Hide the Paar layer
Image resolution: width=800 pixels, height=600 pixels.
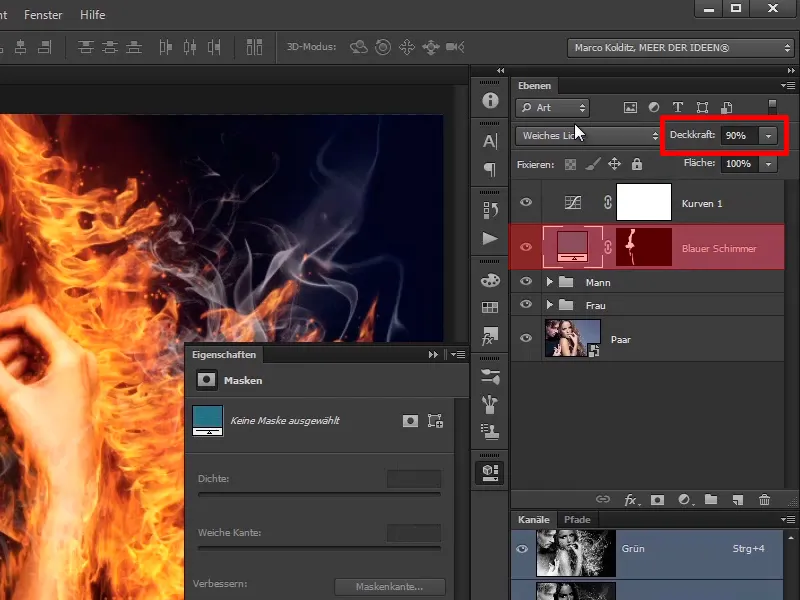pyautogui.click(x=526, y=338)
